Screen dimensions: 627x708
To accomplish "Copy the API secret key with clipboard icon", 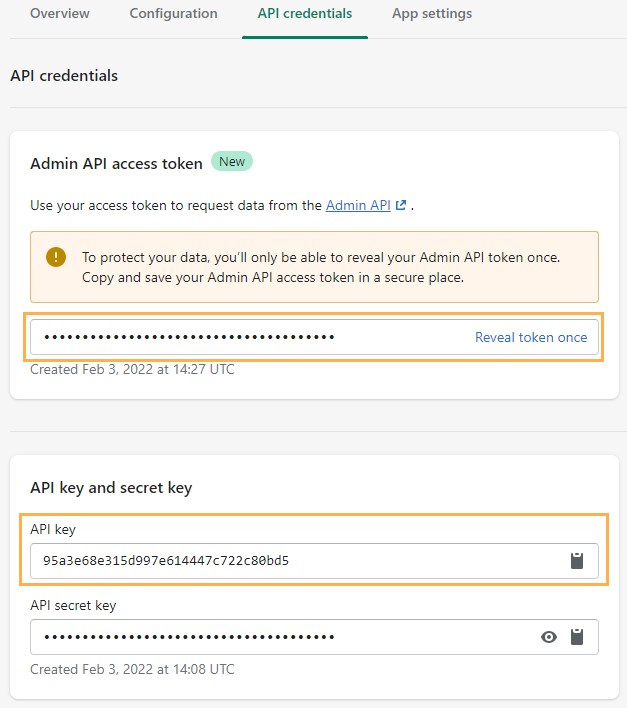I will (x=577, y=637).
